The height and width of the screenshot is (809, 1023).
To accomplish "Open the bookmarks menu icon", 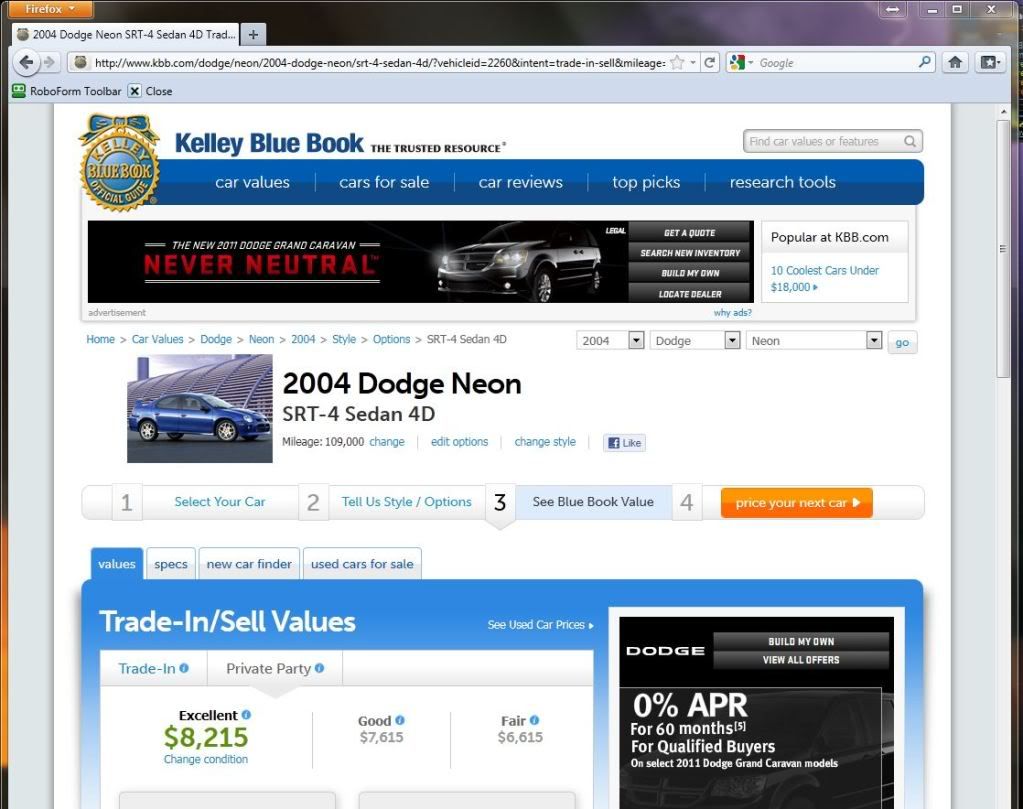I will pyautogui.click(x=990, y=63).
